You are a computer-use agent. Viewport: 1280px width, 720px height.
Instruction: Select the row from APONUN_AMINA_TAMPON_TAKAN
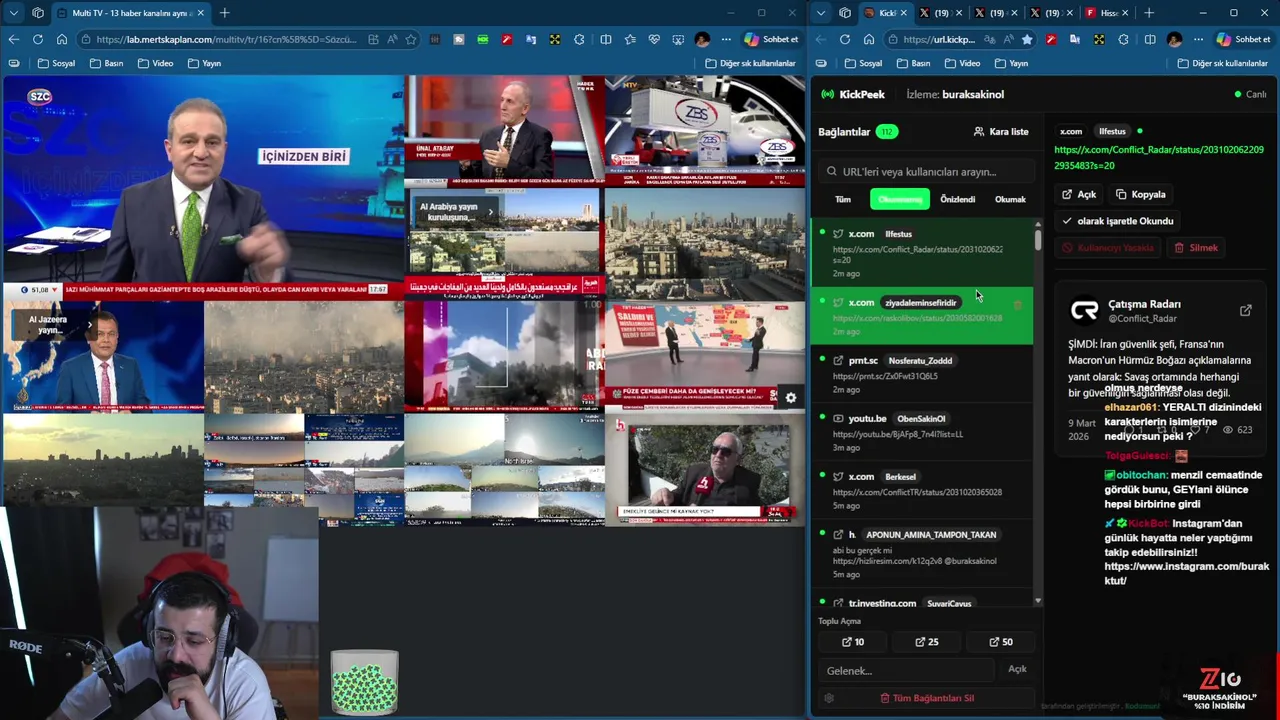(x=921, y=553)
